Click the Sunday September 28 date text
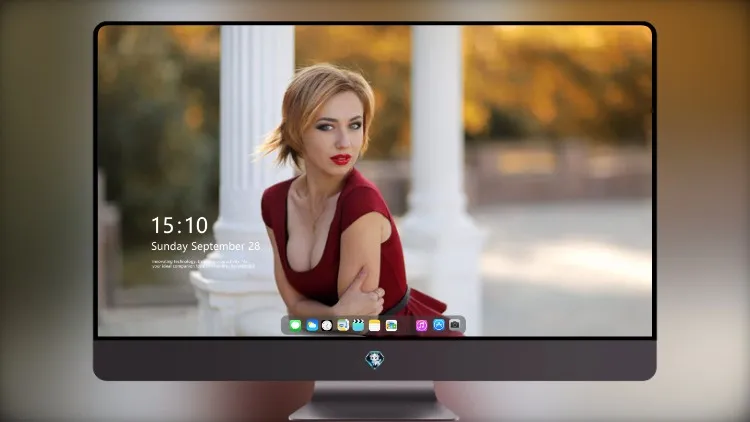This screenshot has height=422, width=750. [x=206, y=246]
